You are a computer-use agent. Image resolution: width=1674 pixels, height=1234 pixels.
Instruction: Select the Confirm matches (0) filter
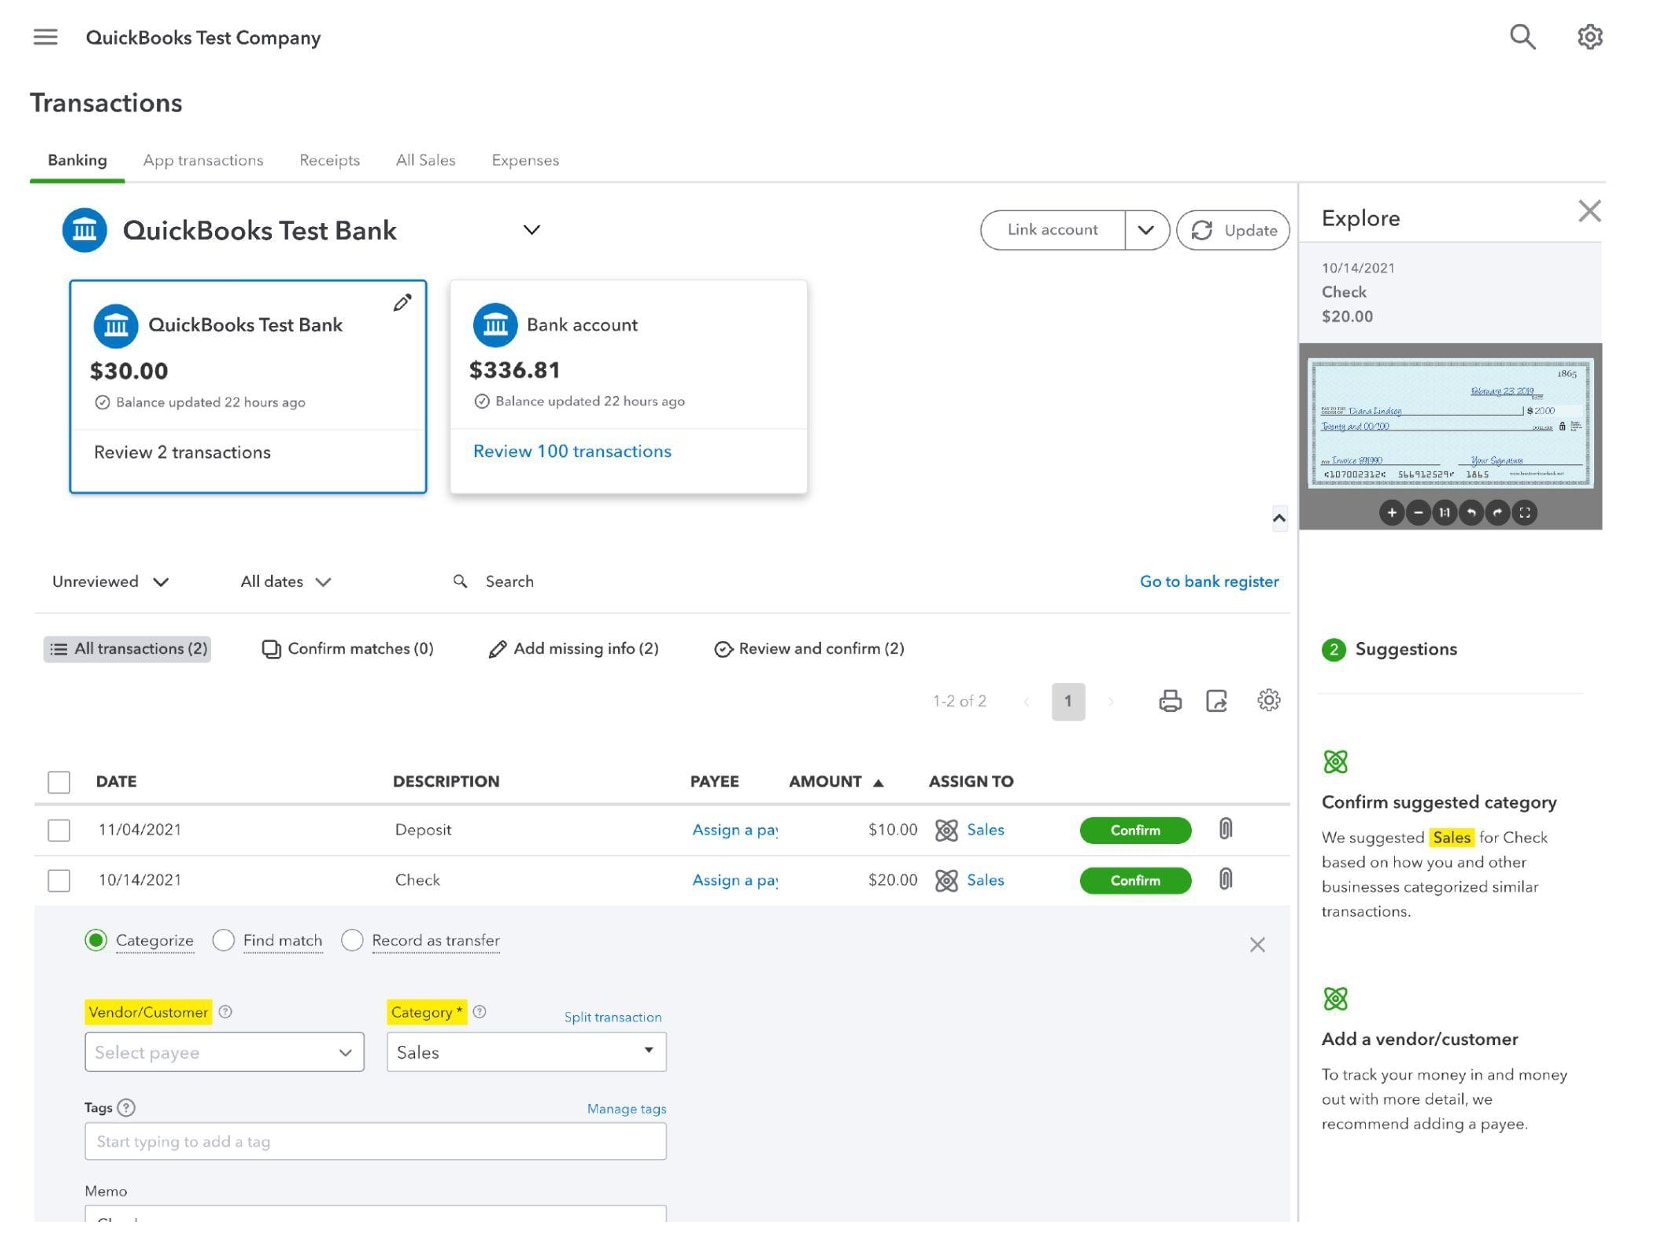point(347,649)
